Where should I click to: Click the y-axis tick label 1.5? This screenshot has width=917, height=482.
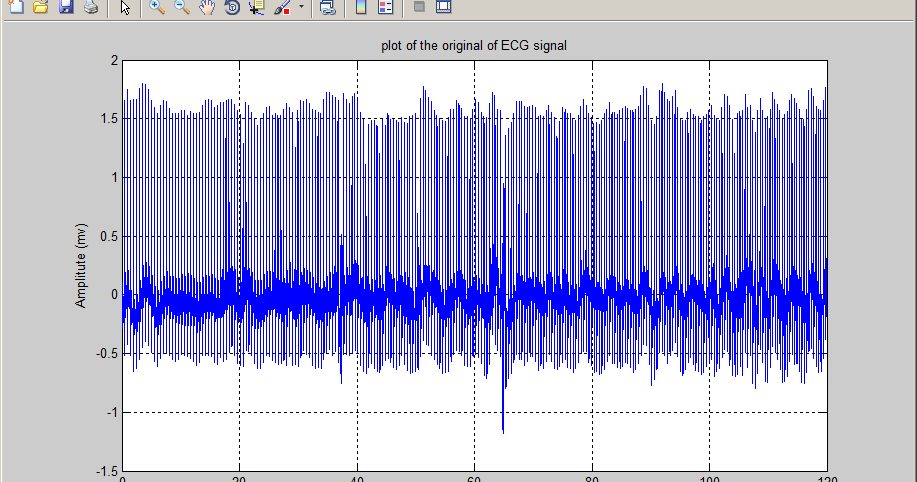point(109,119)
